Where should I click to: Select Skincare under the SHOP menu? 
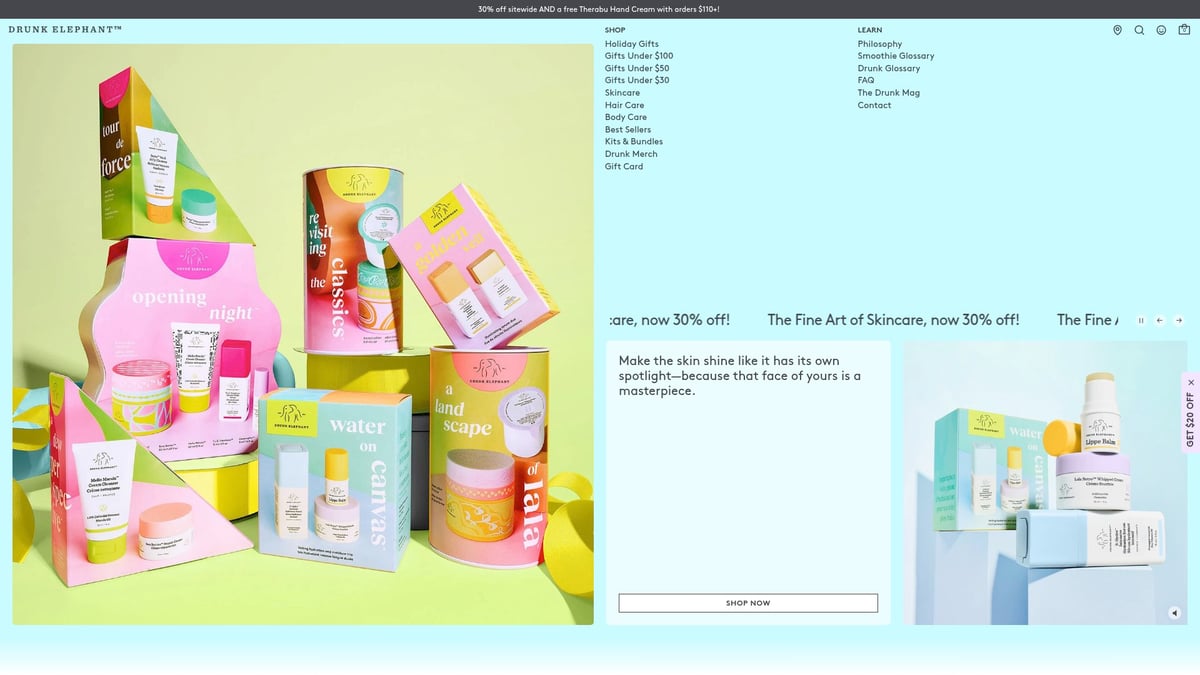622,92
